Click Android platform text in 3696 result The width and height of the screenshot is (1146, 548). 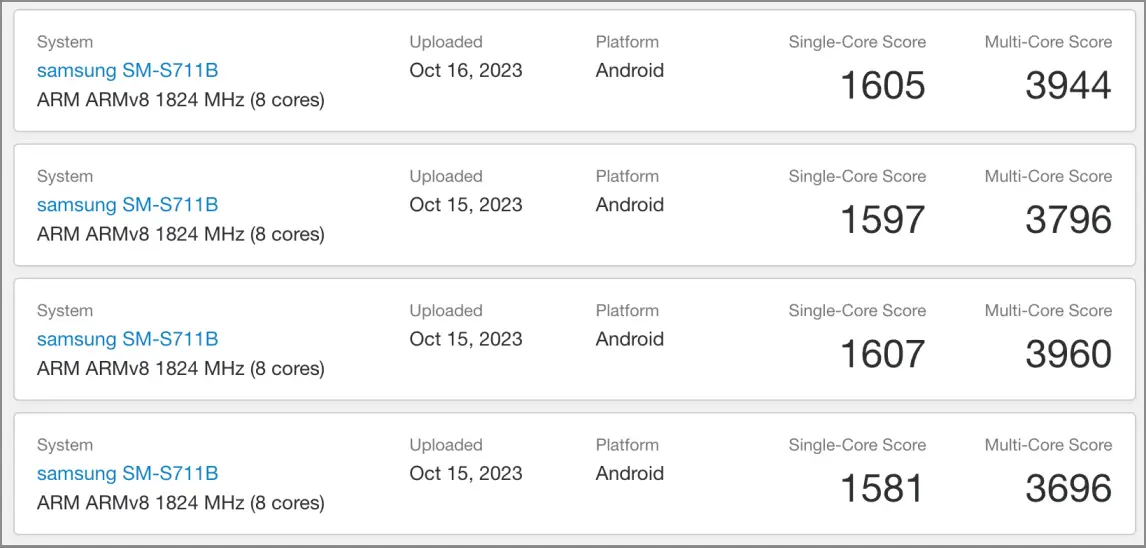click(x=629, y=474)
